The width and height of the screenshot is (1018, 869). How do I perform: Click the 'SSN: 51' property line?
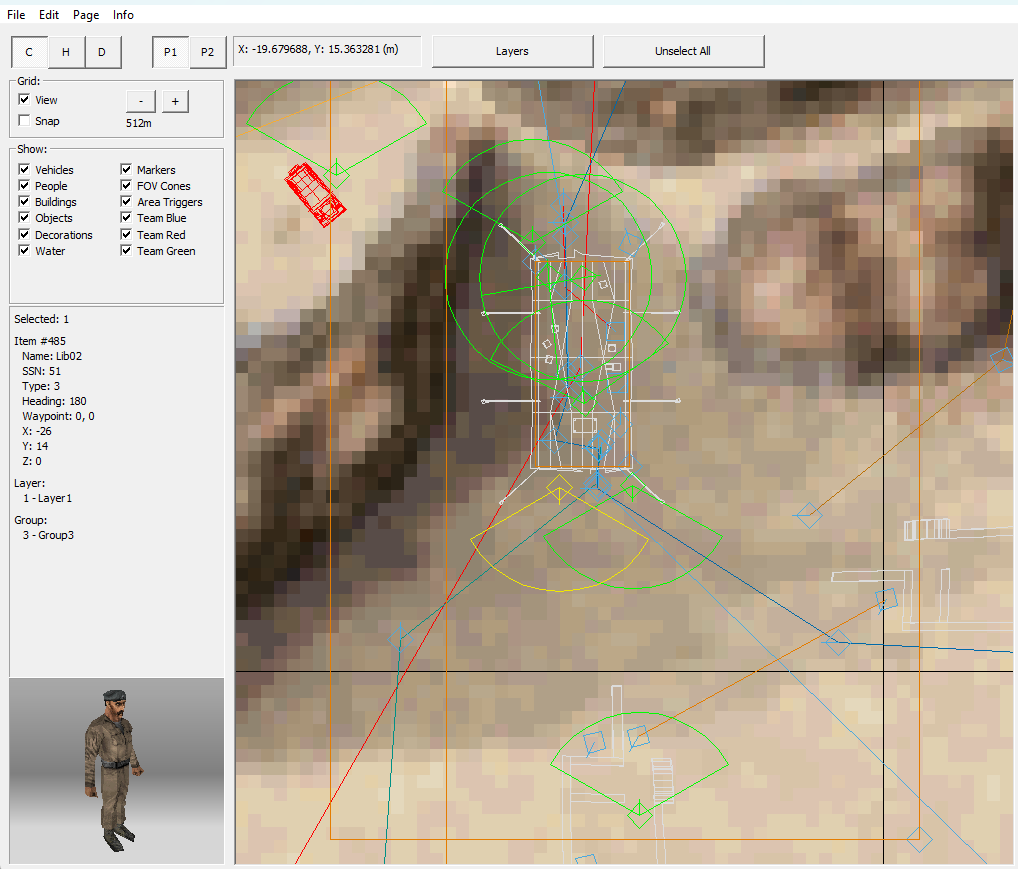[x=42, y=371]
